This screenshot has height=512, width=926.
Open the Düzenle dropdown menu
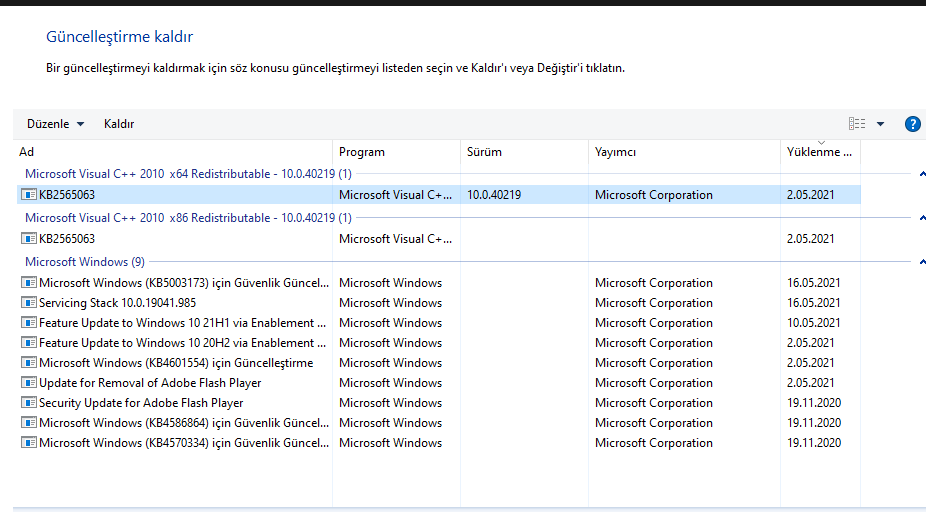55,124
